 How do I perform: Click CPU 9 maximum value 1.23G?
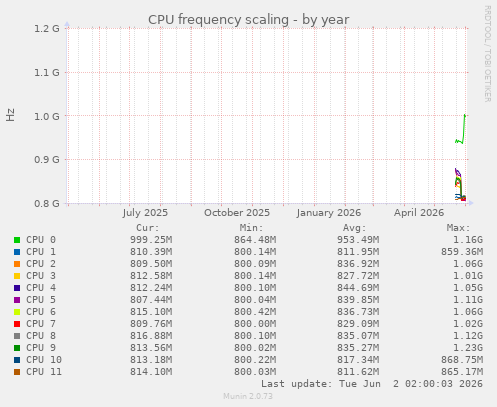[x=468, y=348]
